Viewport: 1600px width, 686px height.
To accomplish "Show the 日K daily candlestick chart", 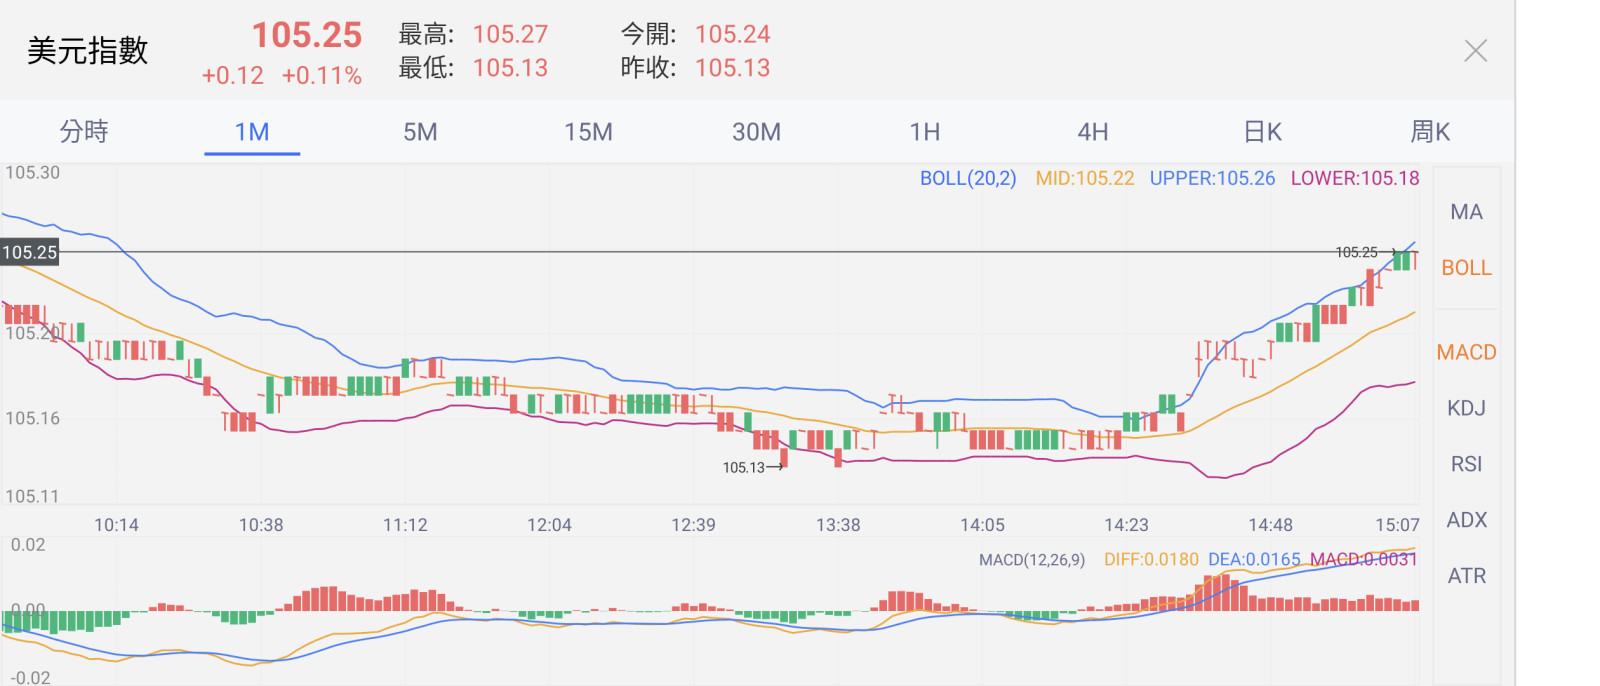I will pos(1262,132).
